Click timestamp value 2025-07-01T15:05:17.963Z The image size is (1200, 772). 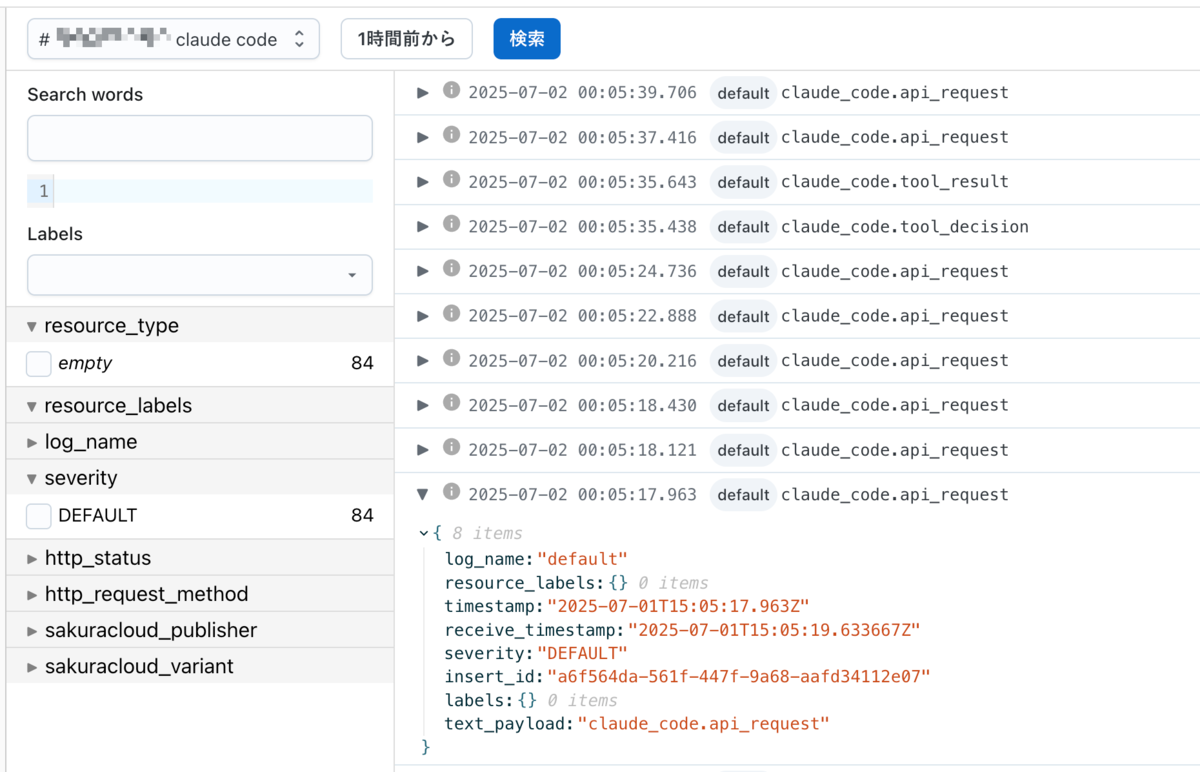678,606
